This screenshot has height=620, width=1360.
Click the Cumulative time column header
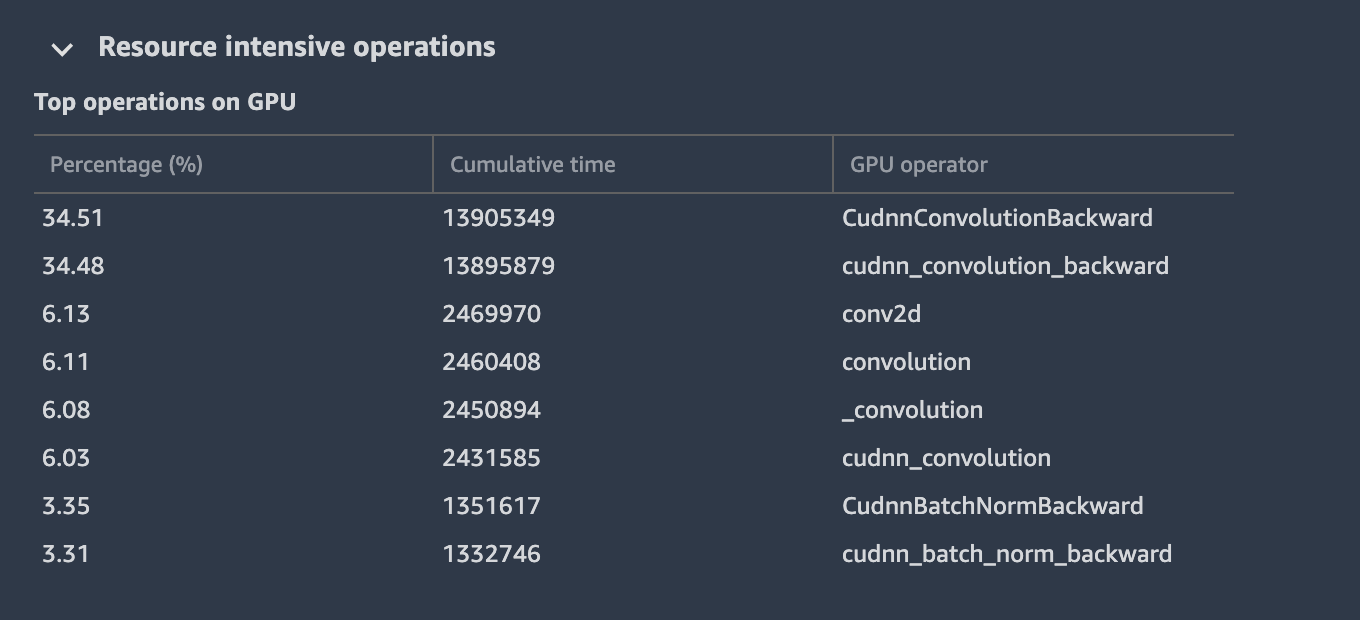[x=532, y=165]
